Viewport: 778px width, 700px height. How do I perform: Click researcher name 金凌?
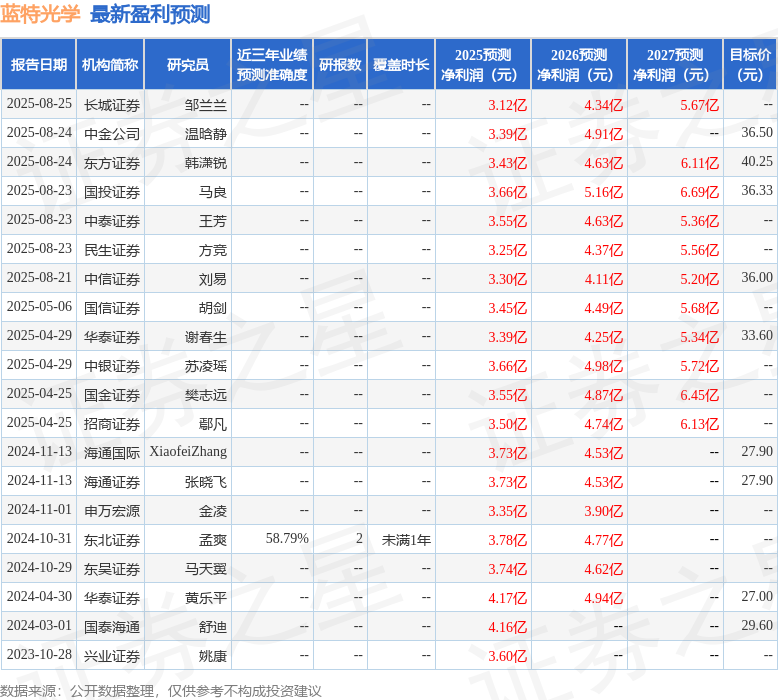tap(212, 511)
